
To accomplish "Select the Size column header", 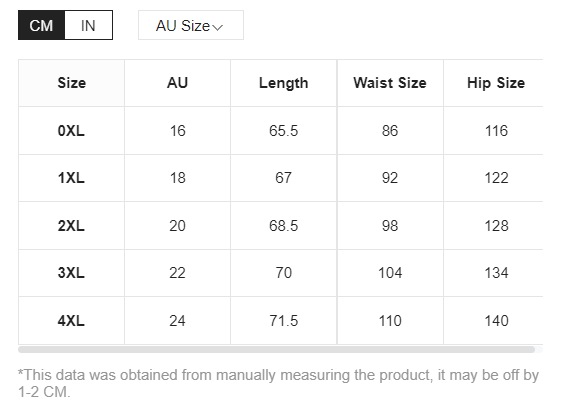I will pos(71,83).
